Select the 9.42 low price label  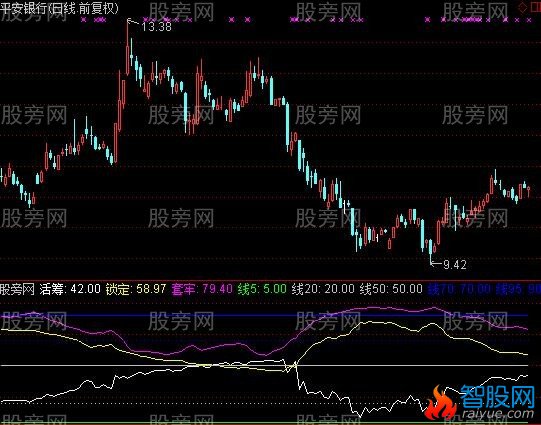point(455,265)
